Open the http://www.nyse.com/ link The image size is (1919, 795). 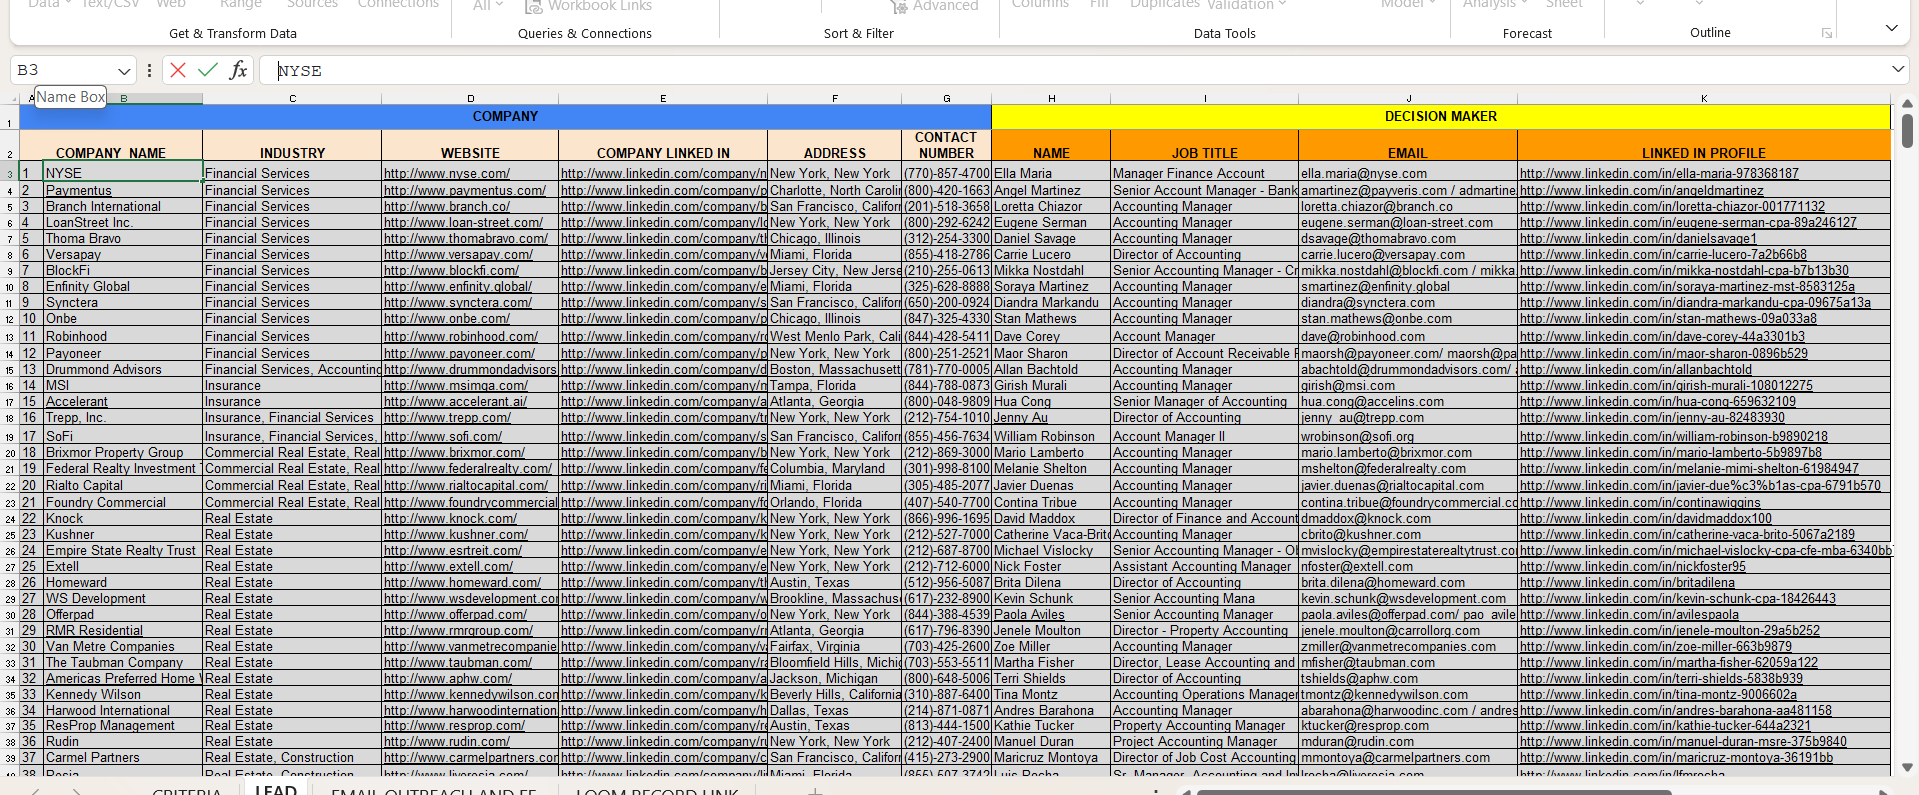pos(447,174)
